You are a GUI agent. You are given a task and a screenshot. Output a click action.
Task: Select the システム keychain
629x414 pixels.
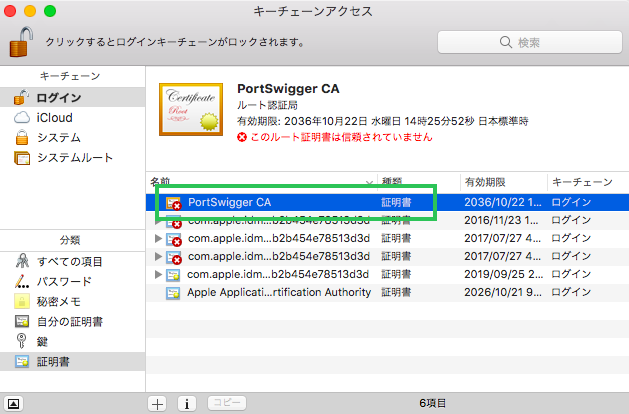point(72,138)
